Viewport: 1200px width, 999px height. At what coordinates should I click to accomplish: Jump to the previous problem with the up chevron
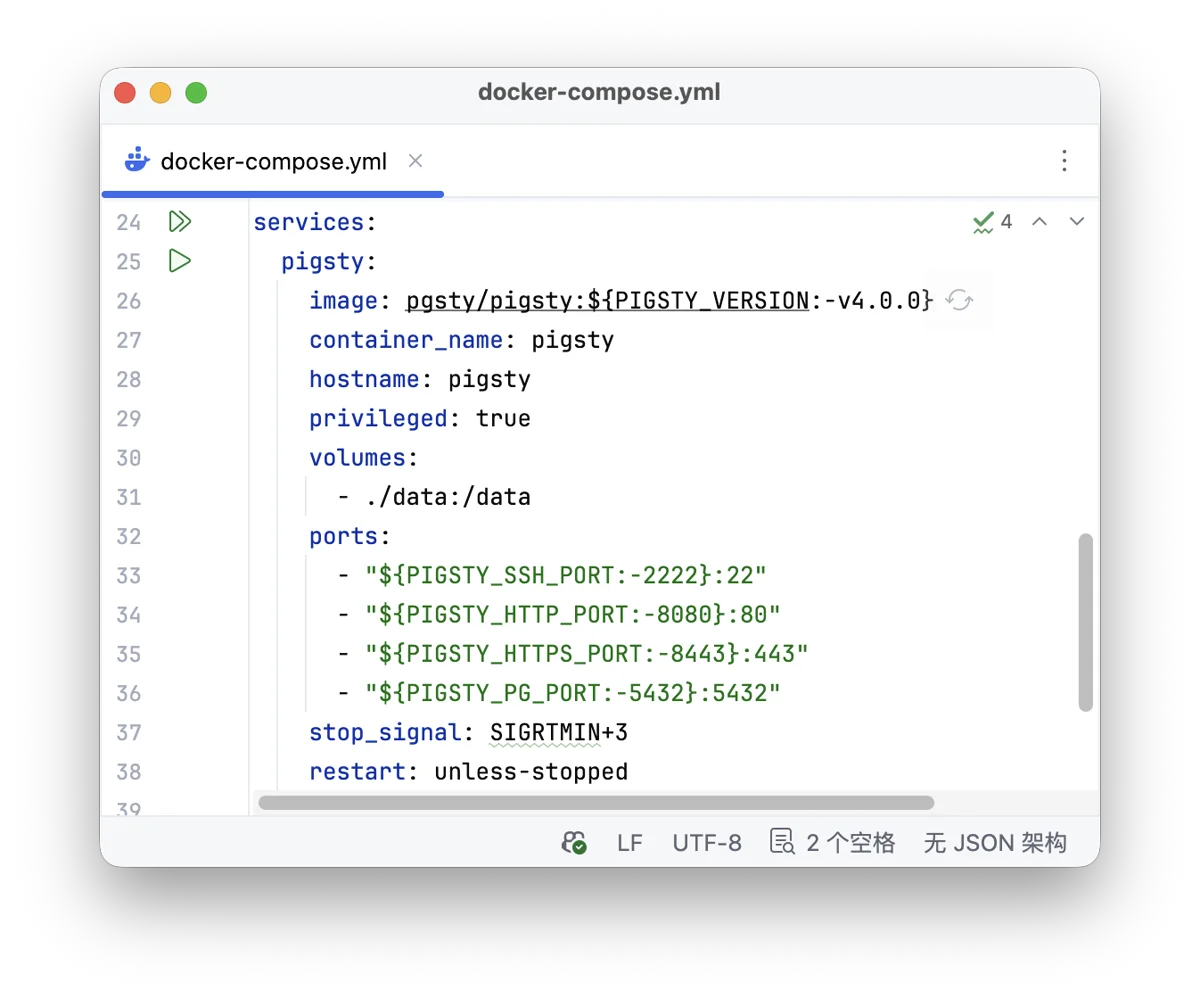pyautogui.click(x=1039, y=221)
